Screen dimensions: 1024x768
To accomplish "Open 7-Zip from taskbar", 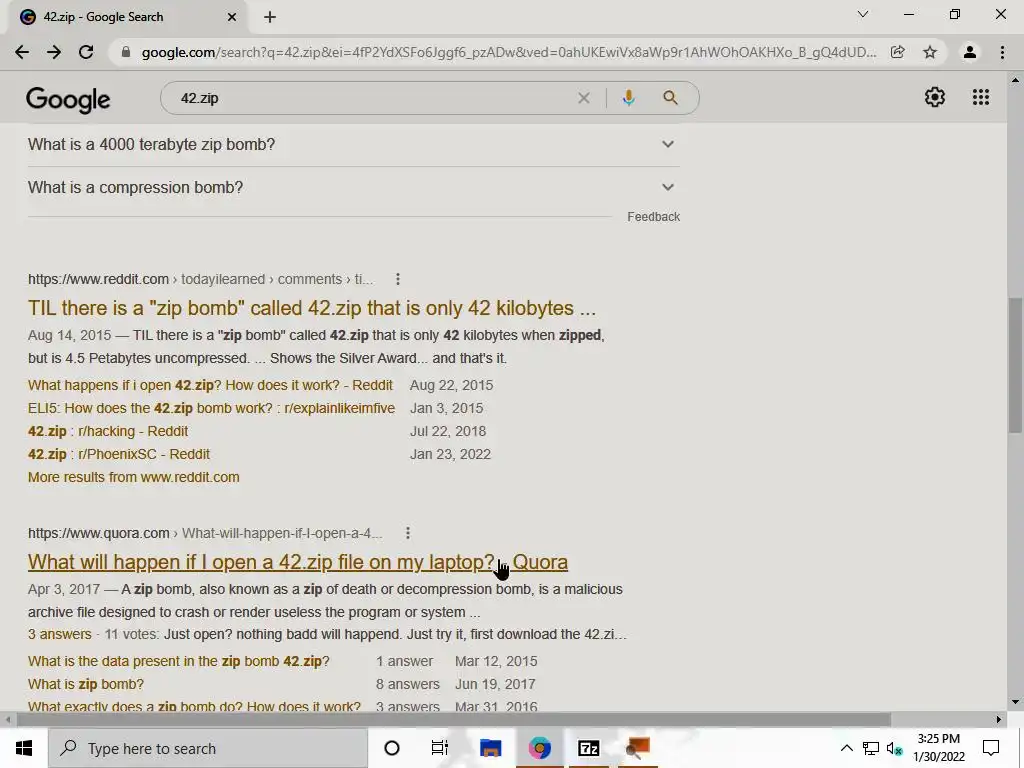I will (x=588, y=748).
